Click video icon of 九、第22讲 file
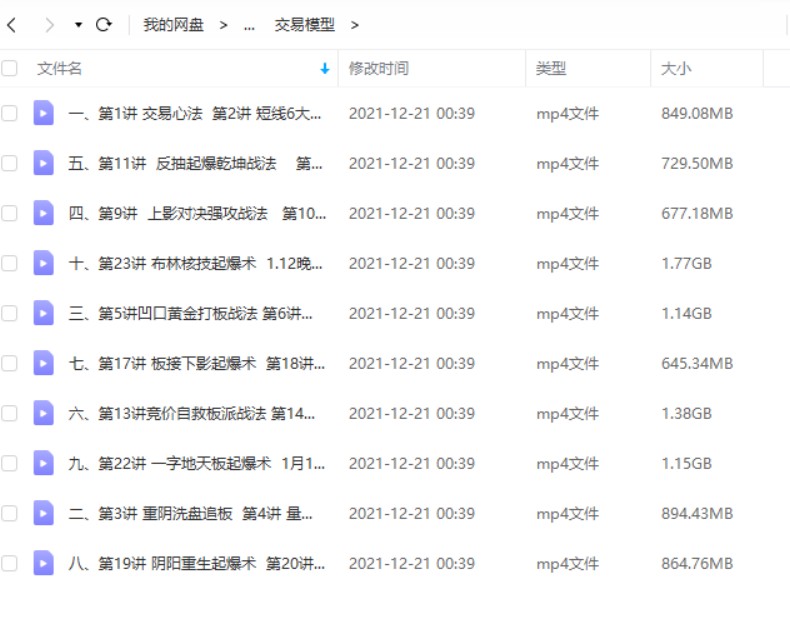 pos(43,463)
